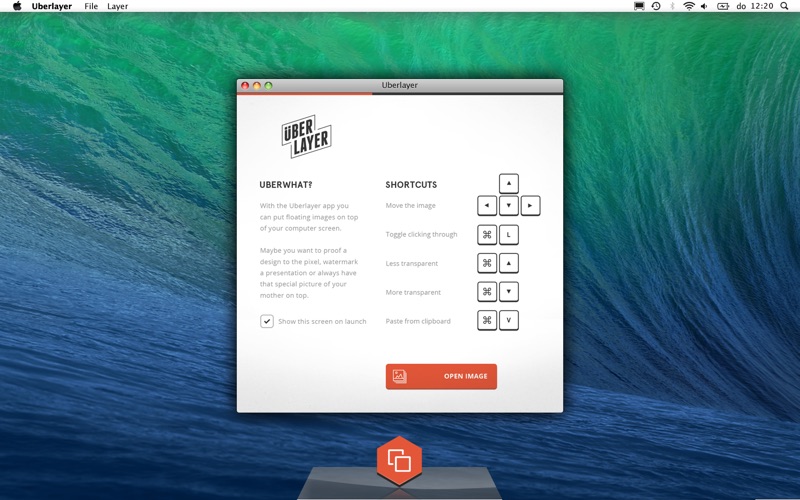The height and width of the screenshot is (500, 800).
Task: Click the OPEN IMAGE button
Action: (x=441, y=377)
